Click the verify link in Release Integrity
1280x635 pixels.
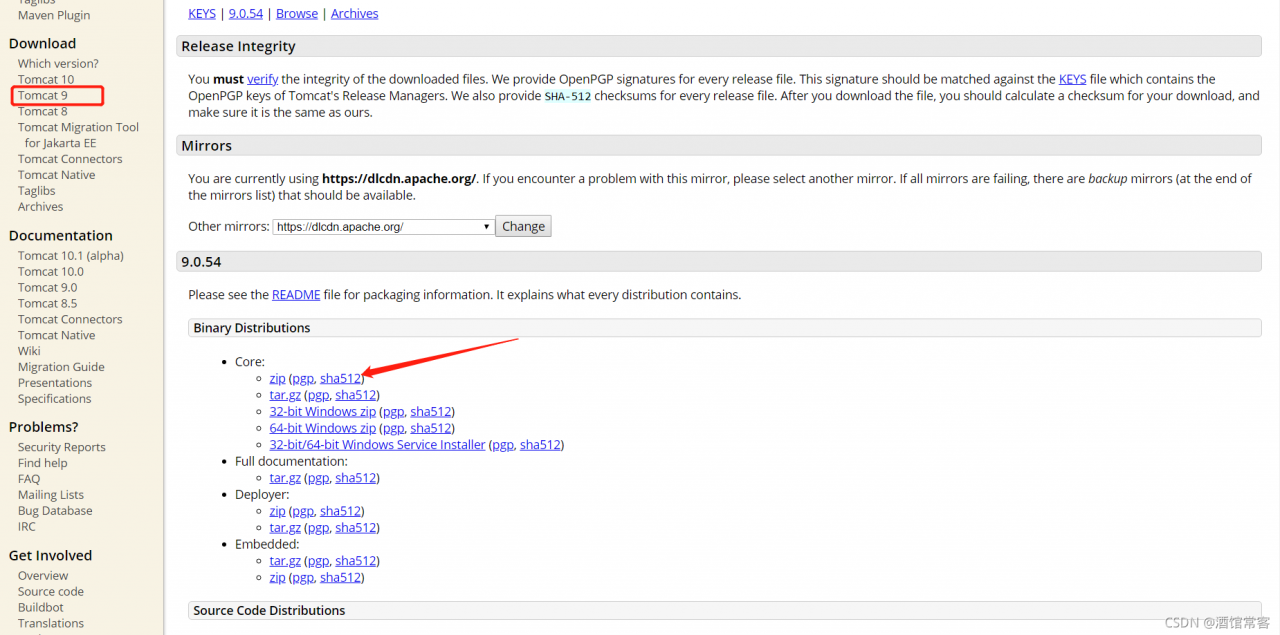pyautogui.click(x=263, y=79)
